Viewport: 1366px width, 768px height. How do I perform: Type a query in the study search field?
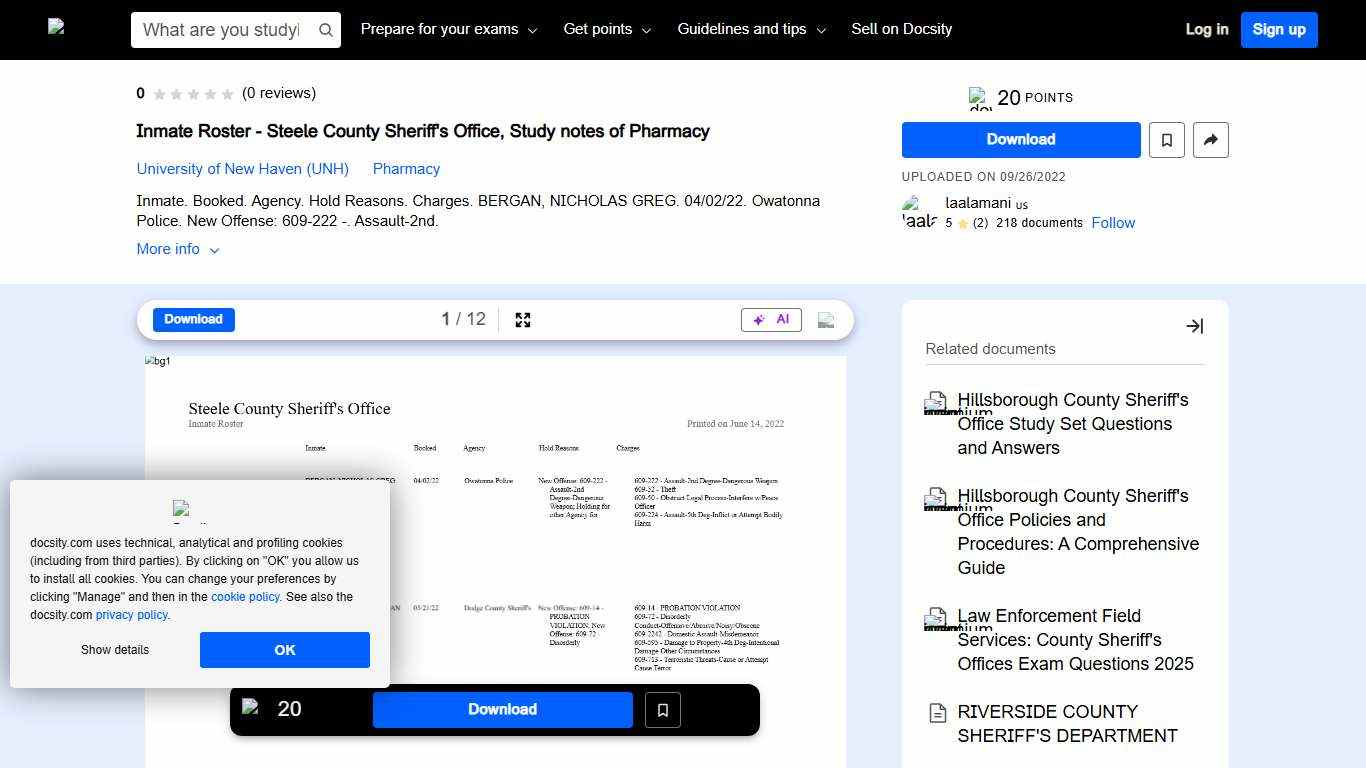pyautogui.click(x=220, y=30)
